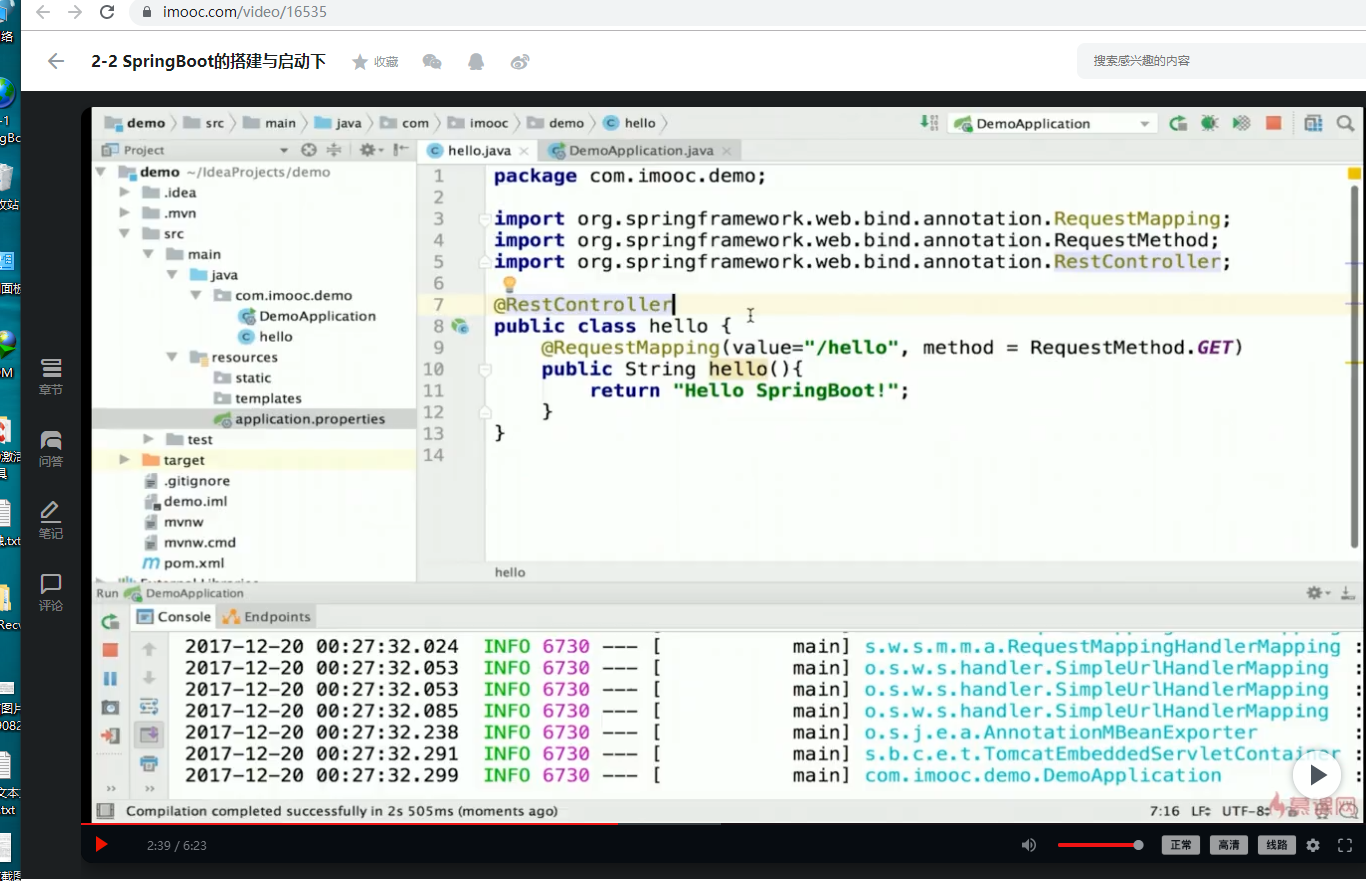
Task: Go back with the browser back arrow
Action: [x=42, y=12]
